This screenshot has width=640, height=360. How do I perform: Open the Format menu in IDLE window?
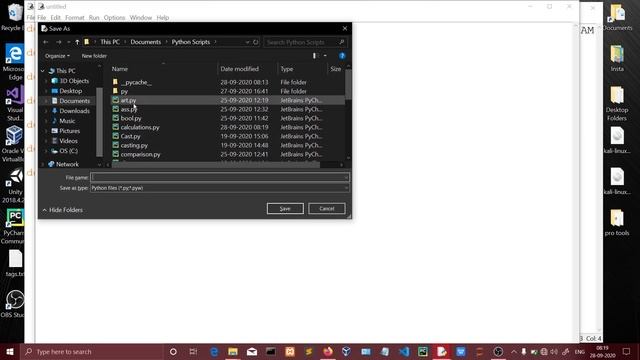75,18
